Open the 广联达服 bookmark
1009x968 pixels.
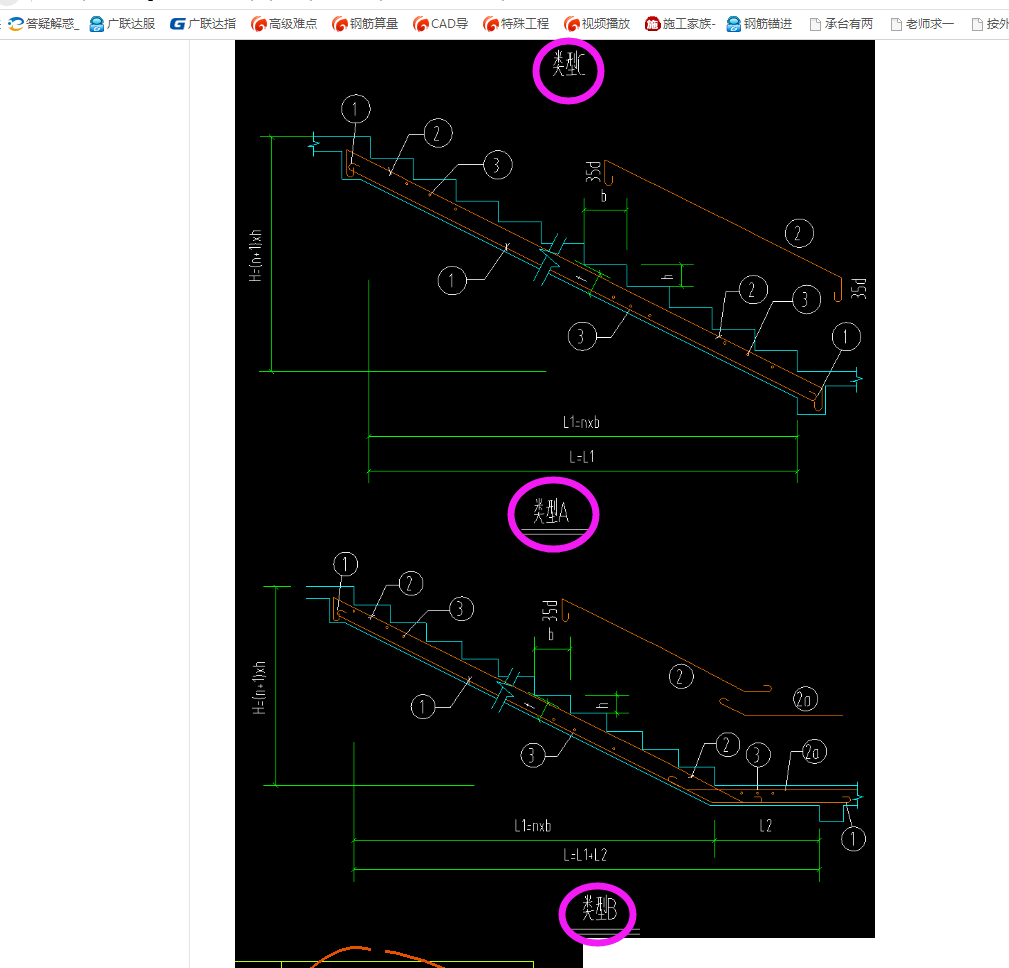click(122, 24)
